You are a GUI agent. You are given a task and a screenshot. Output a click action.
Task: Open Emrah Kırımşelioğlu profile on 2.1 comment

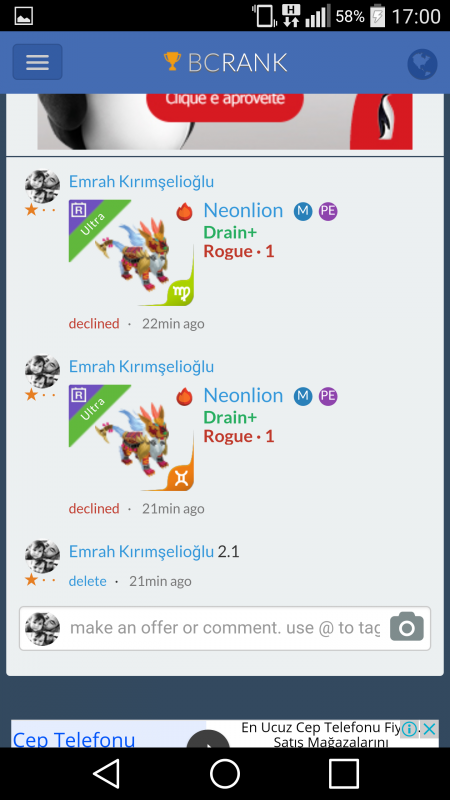[x=141, y=552]
